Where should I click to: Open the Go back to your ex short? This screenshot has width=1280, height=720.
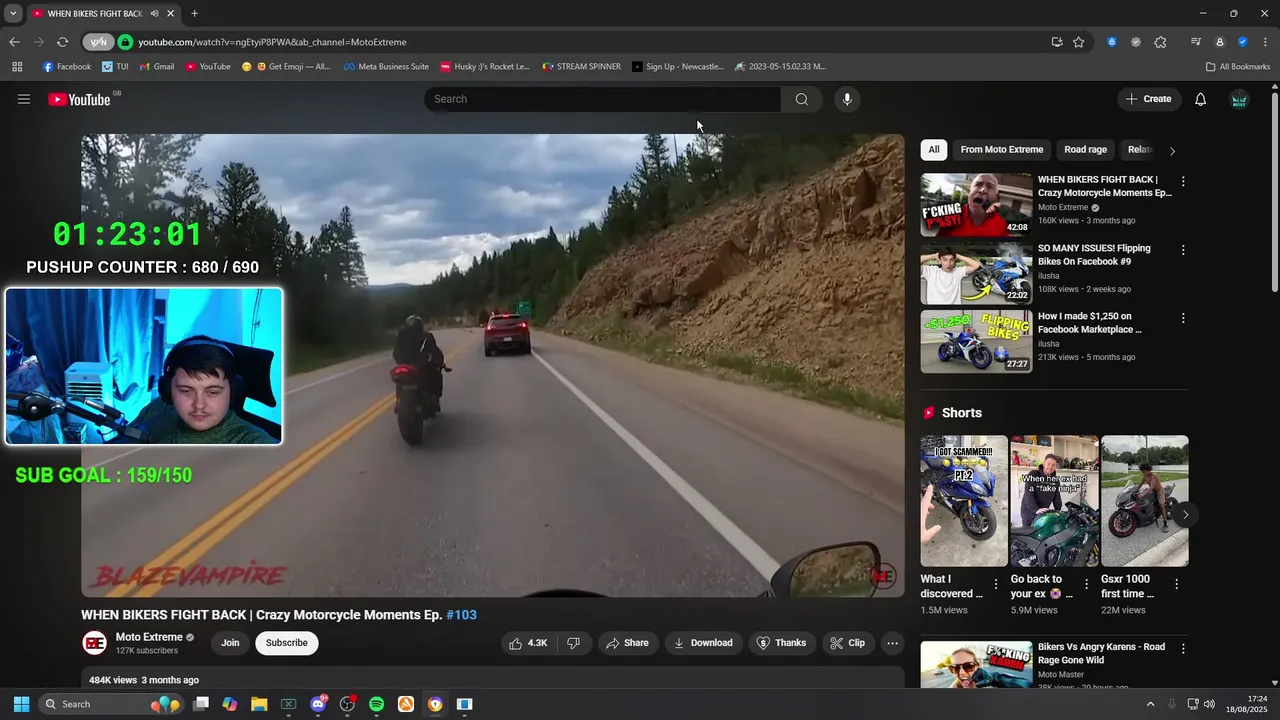(x=1054, y=501)
